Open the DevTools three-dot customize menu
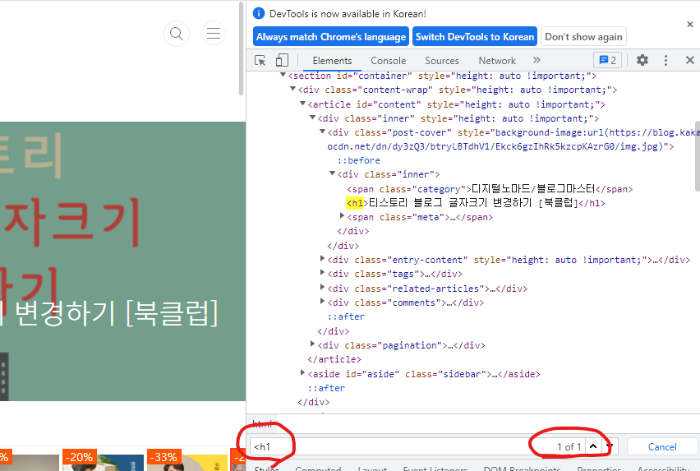 coord(665,61)
